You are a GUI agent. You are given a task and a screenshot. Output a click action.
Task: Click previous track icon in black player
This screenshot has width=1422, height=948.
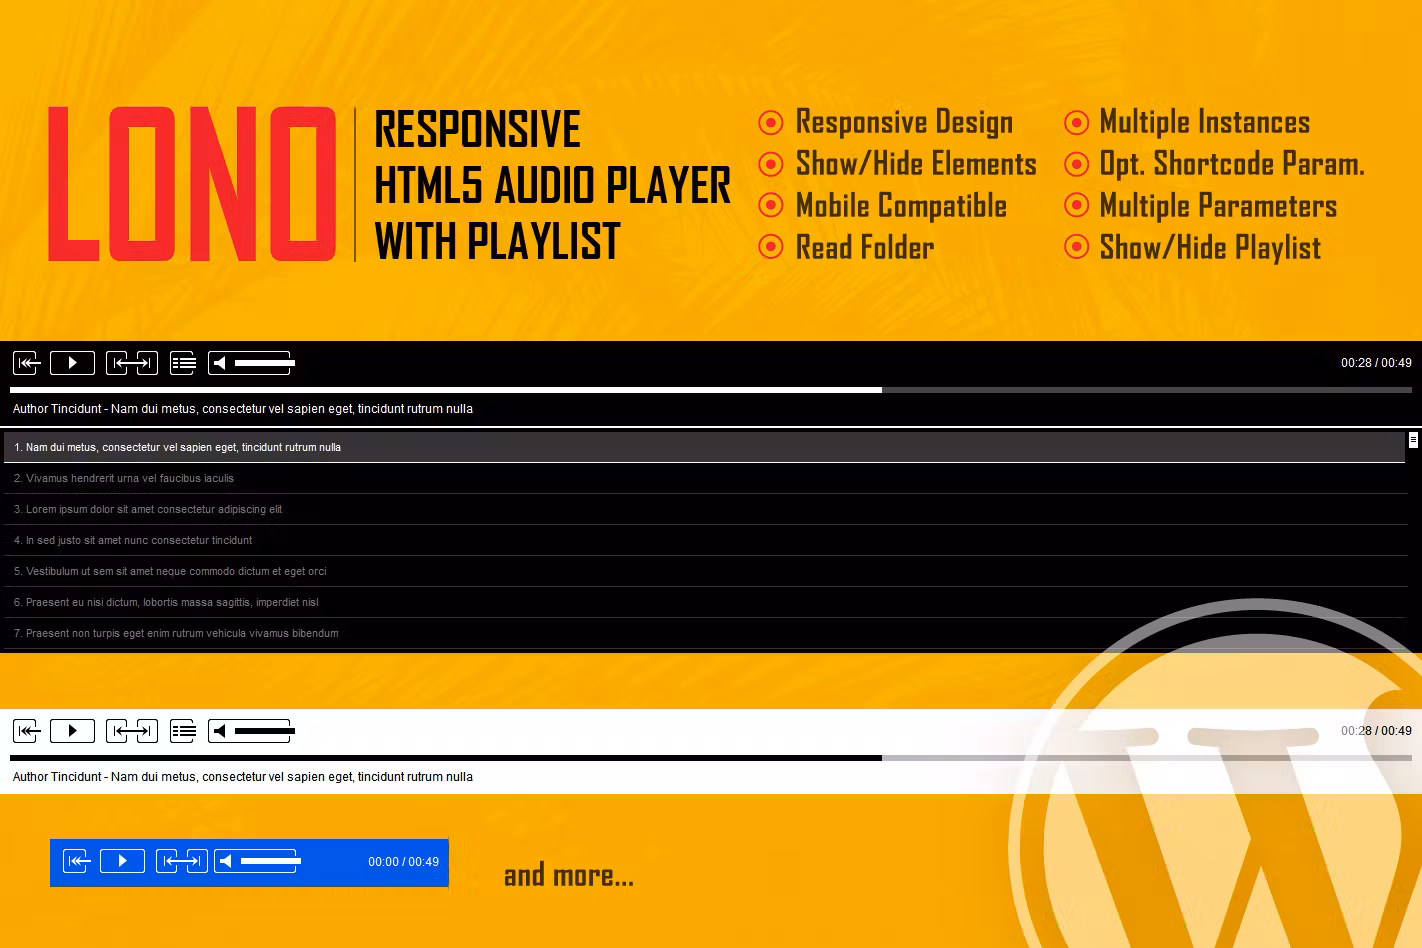[26, 363]
